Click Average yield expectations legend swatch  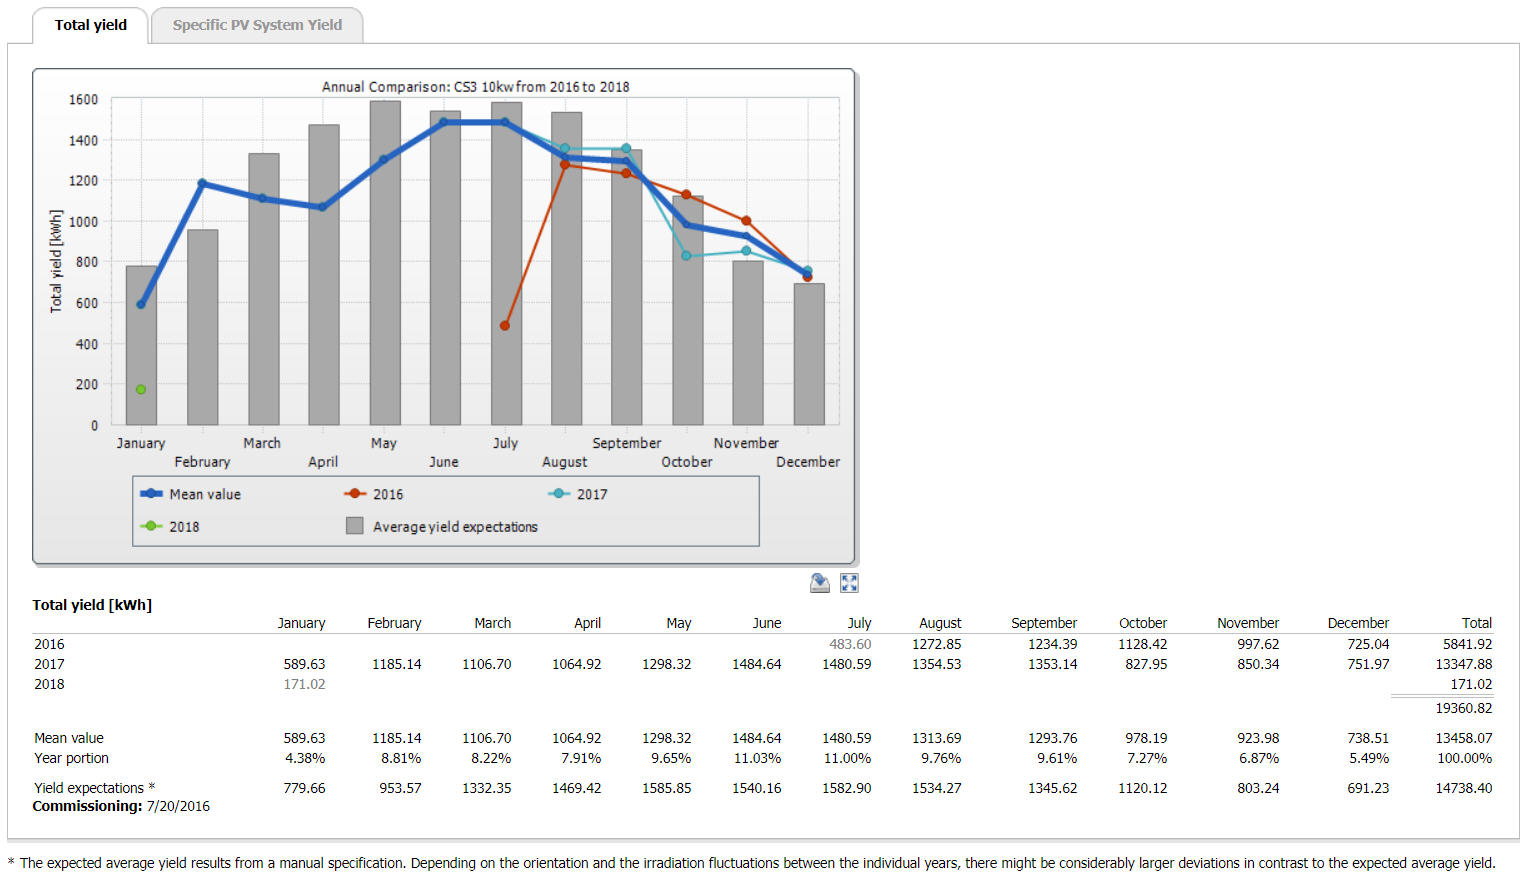354,526
